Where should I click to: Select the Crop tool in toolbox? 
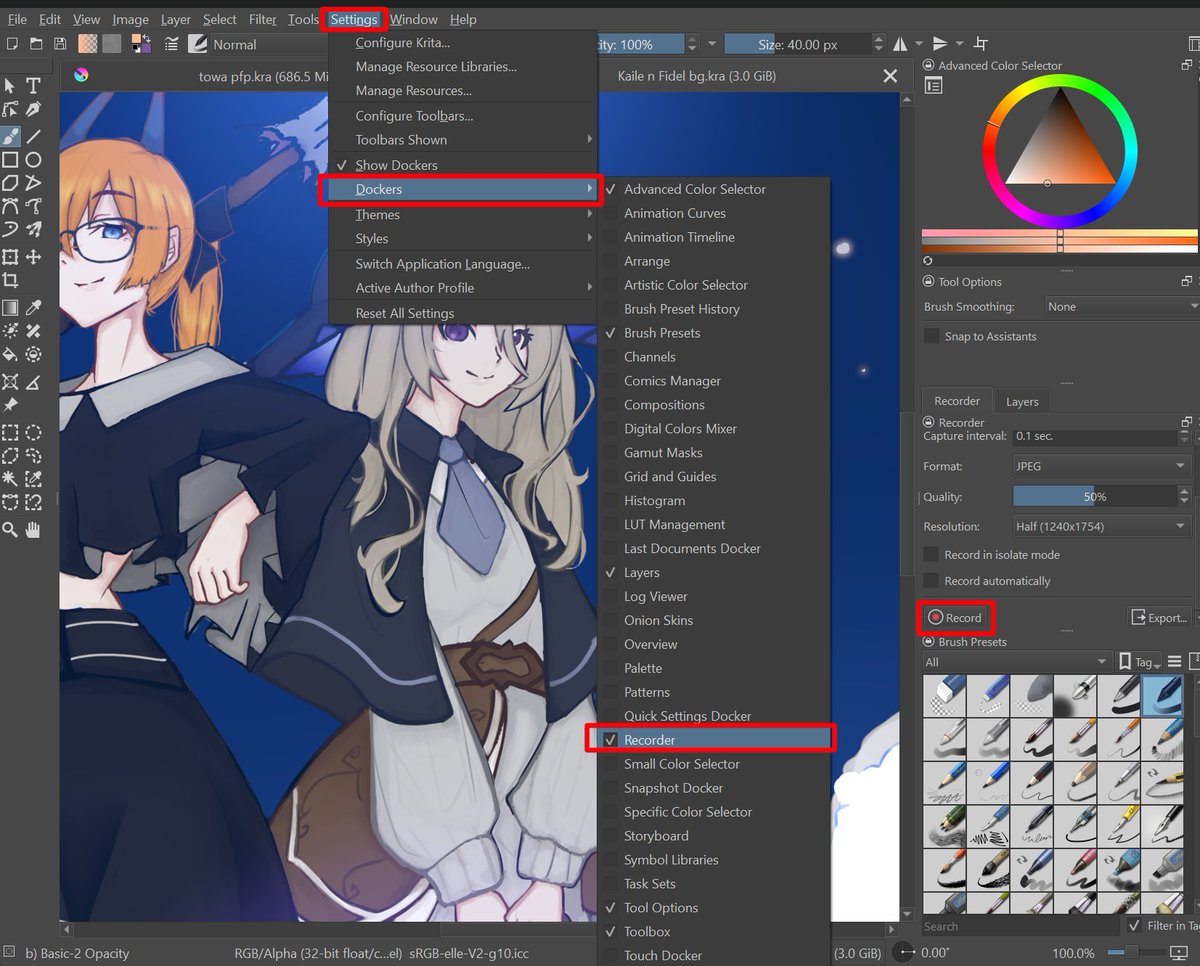(x=10, y=281)
